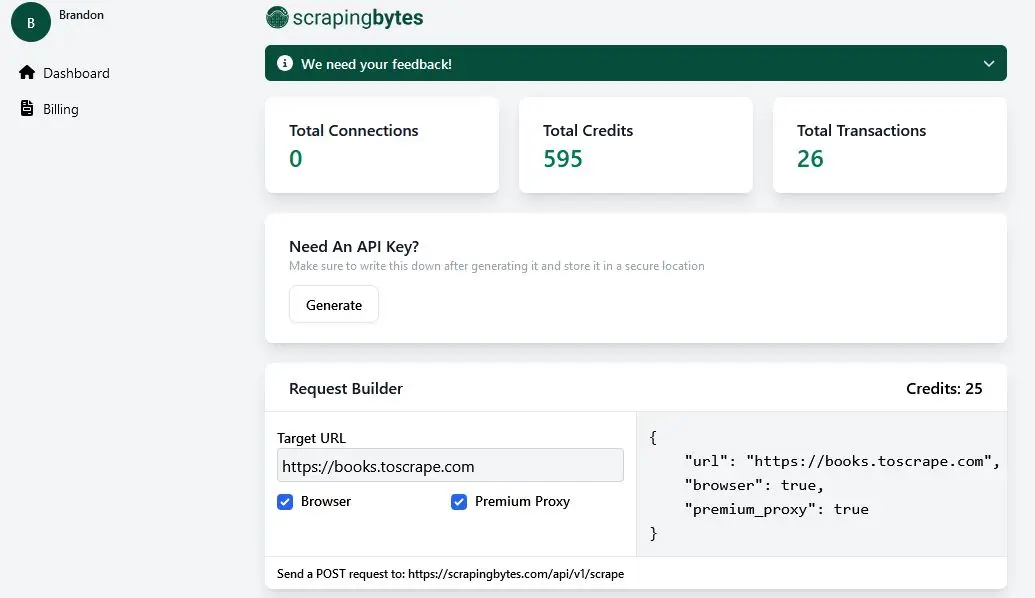
Task: Uncheck the Browser checkbox
Action: [285, 502]
